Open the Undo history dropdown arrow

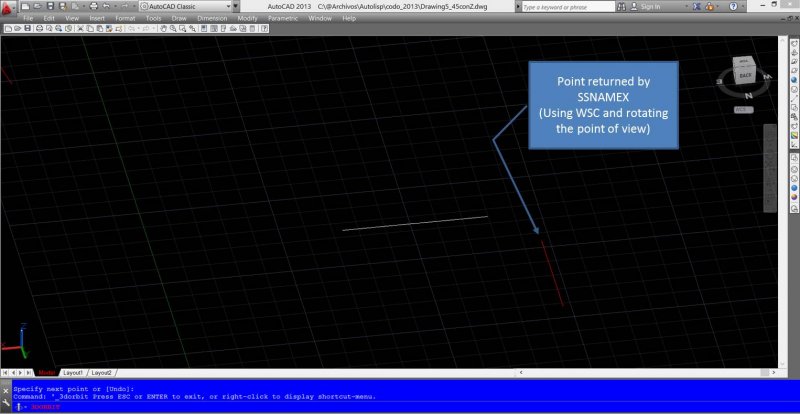(x=115, y=7)
